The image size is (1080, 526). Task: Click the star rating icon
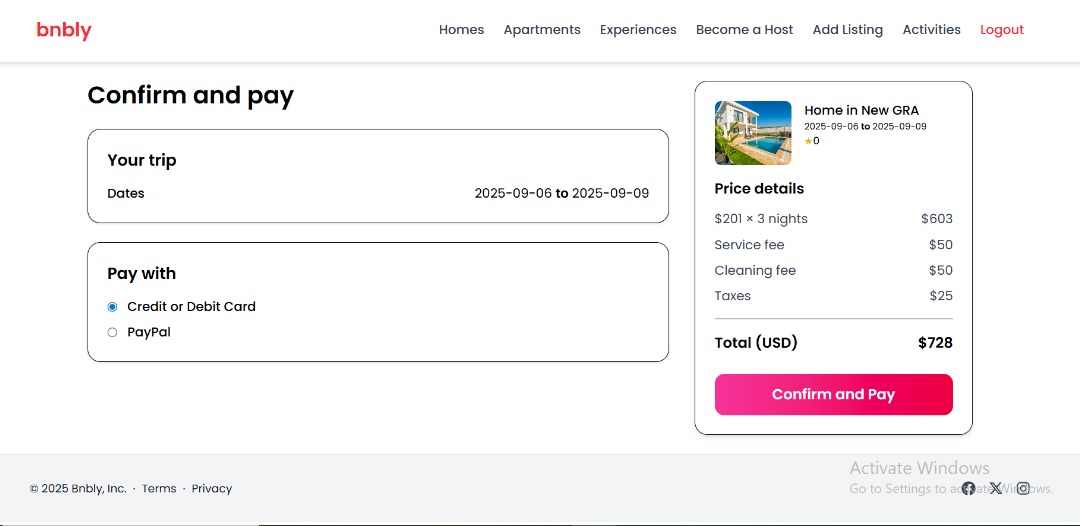809,141
